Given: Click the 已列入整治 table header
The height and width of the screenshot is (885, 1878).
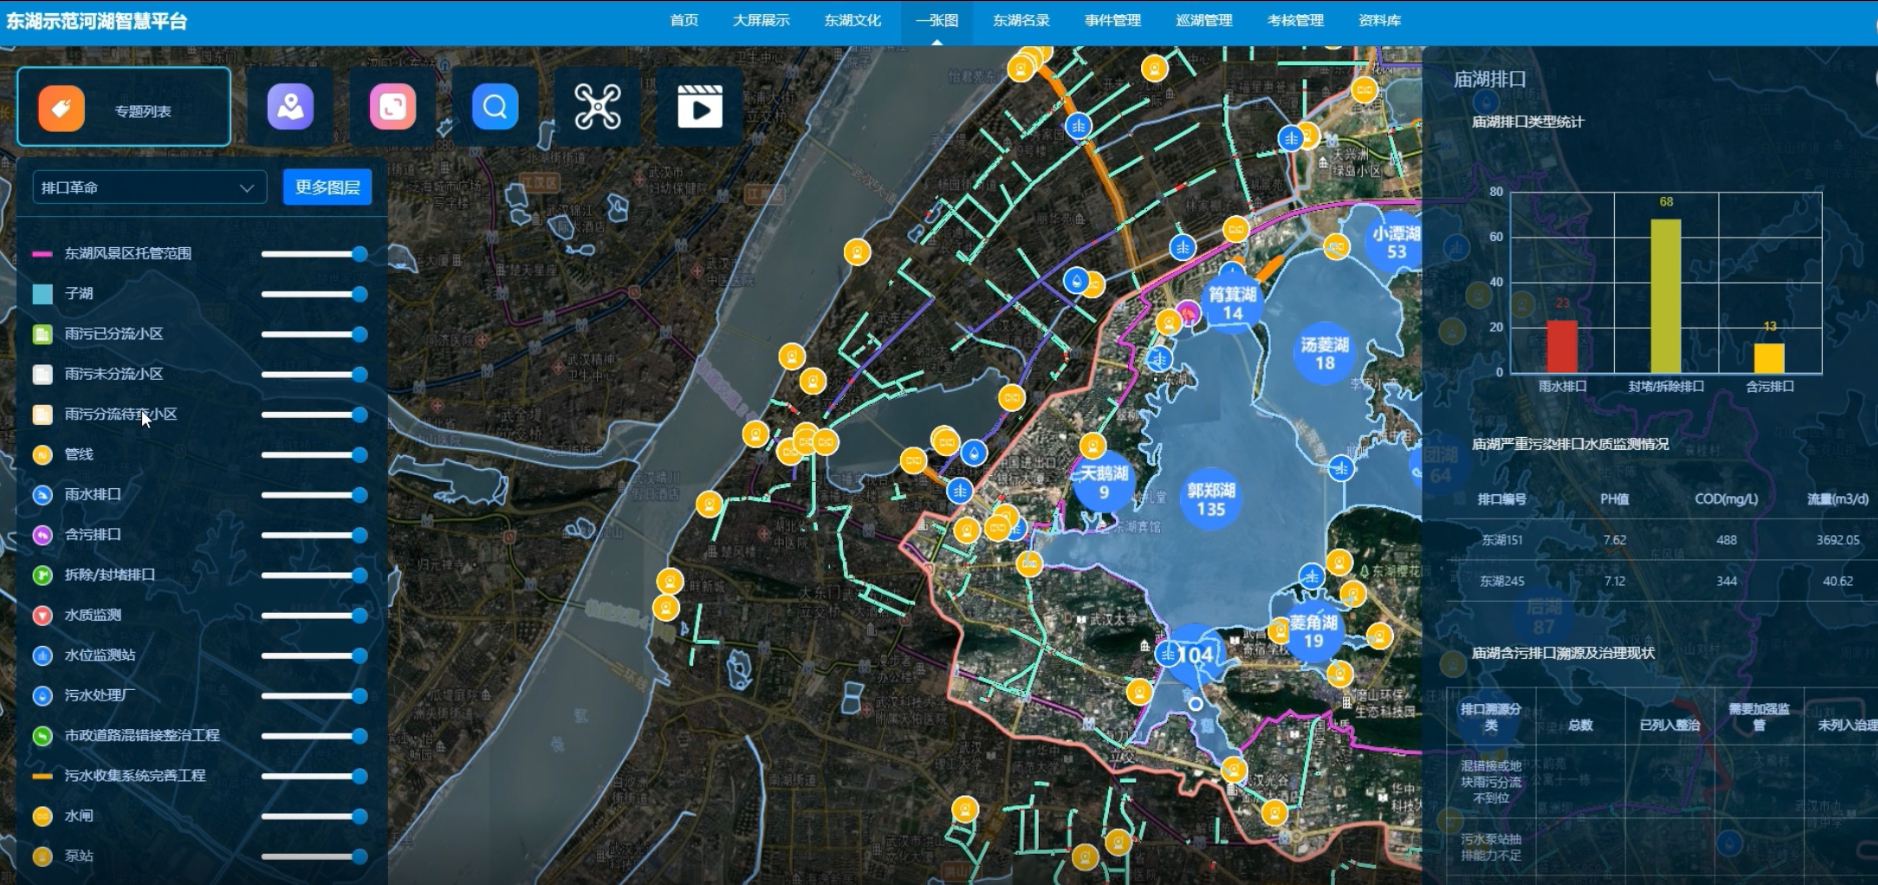Looking at the screenshot, I should tap(1670, 725).
